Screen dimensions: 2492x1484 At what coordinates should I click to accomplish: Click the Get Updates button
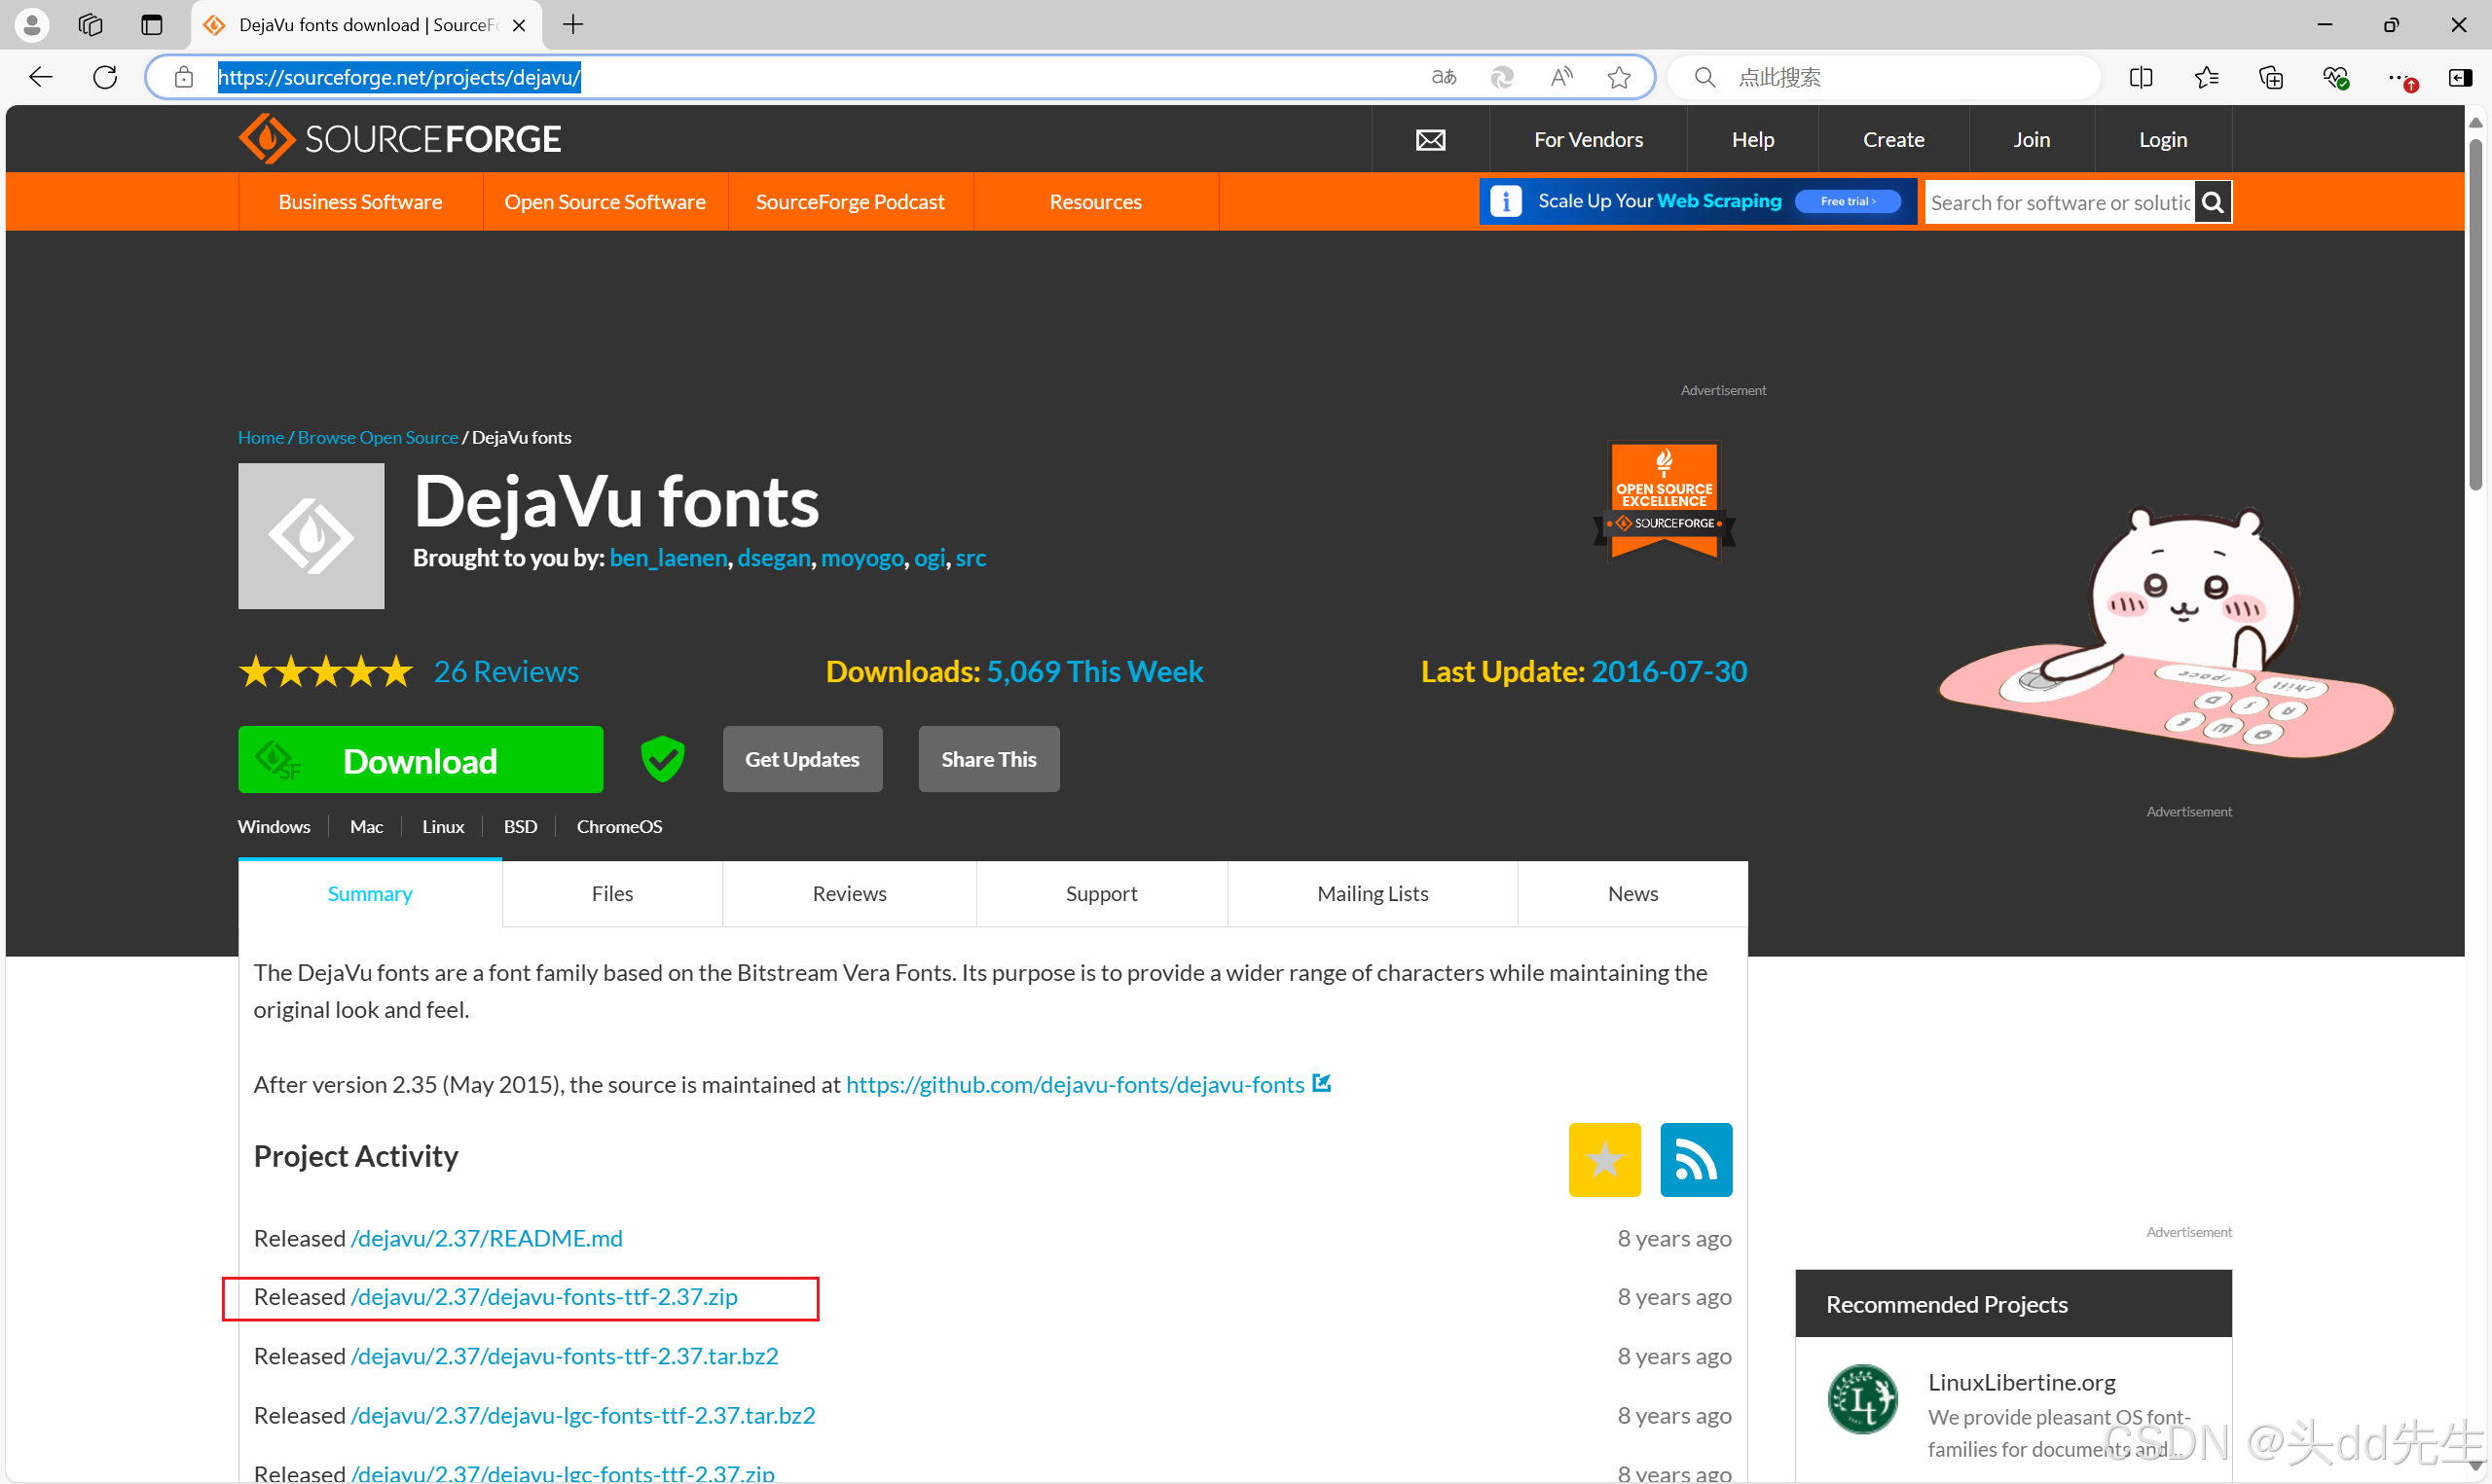802,759
